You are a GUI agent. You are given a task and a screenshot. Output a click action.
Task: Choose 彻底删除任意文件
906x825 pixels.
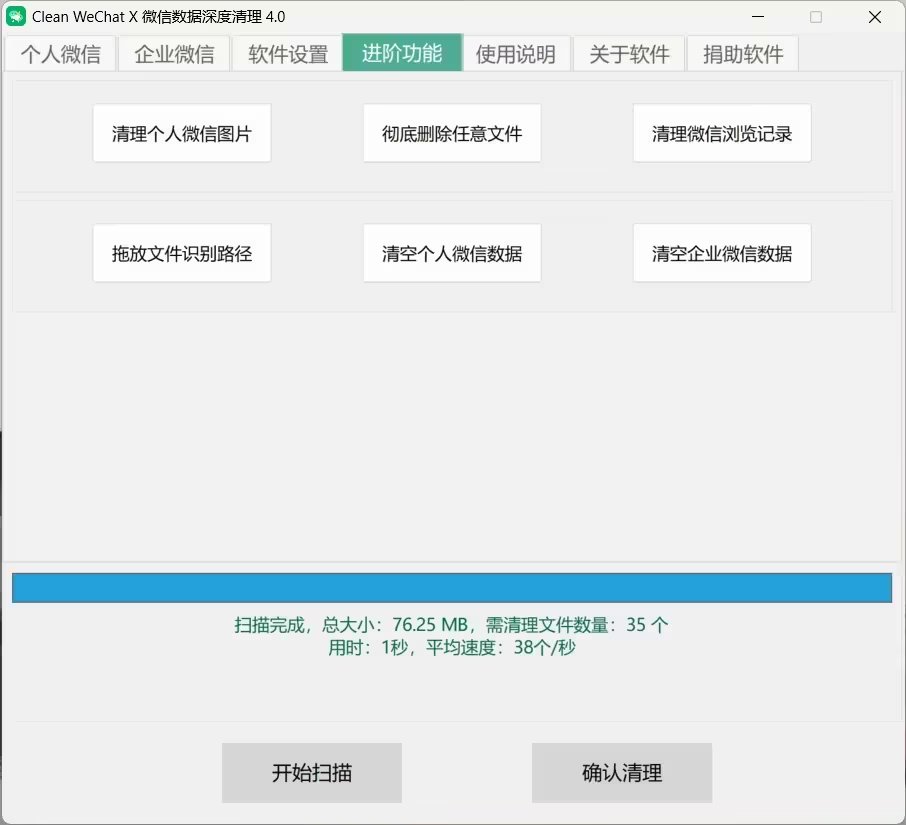tap(452, 133)
